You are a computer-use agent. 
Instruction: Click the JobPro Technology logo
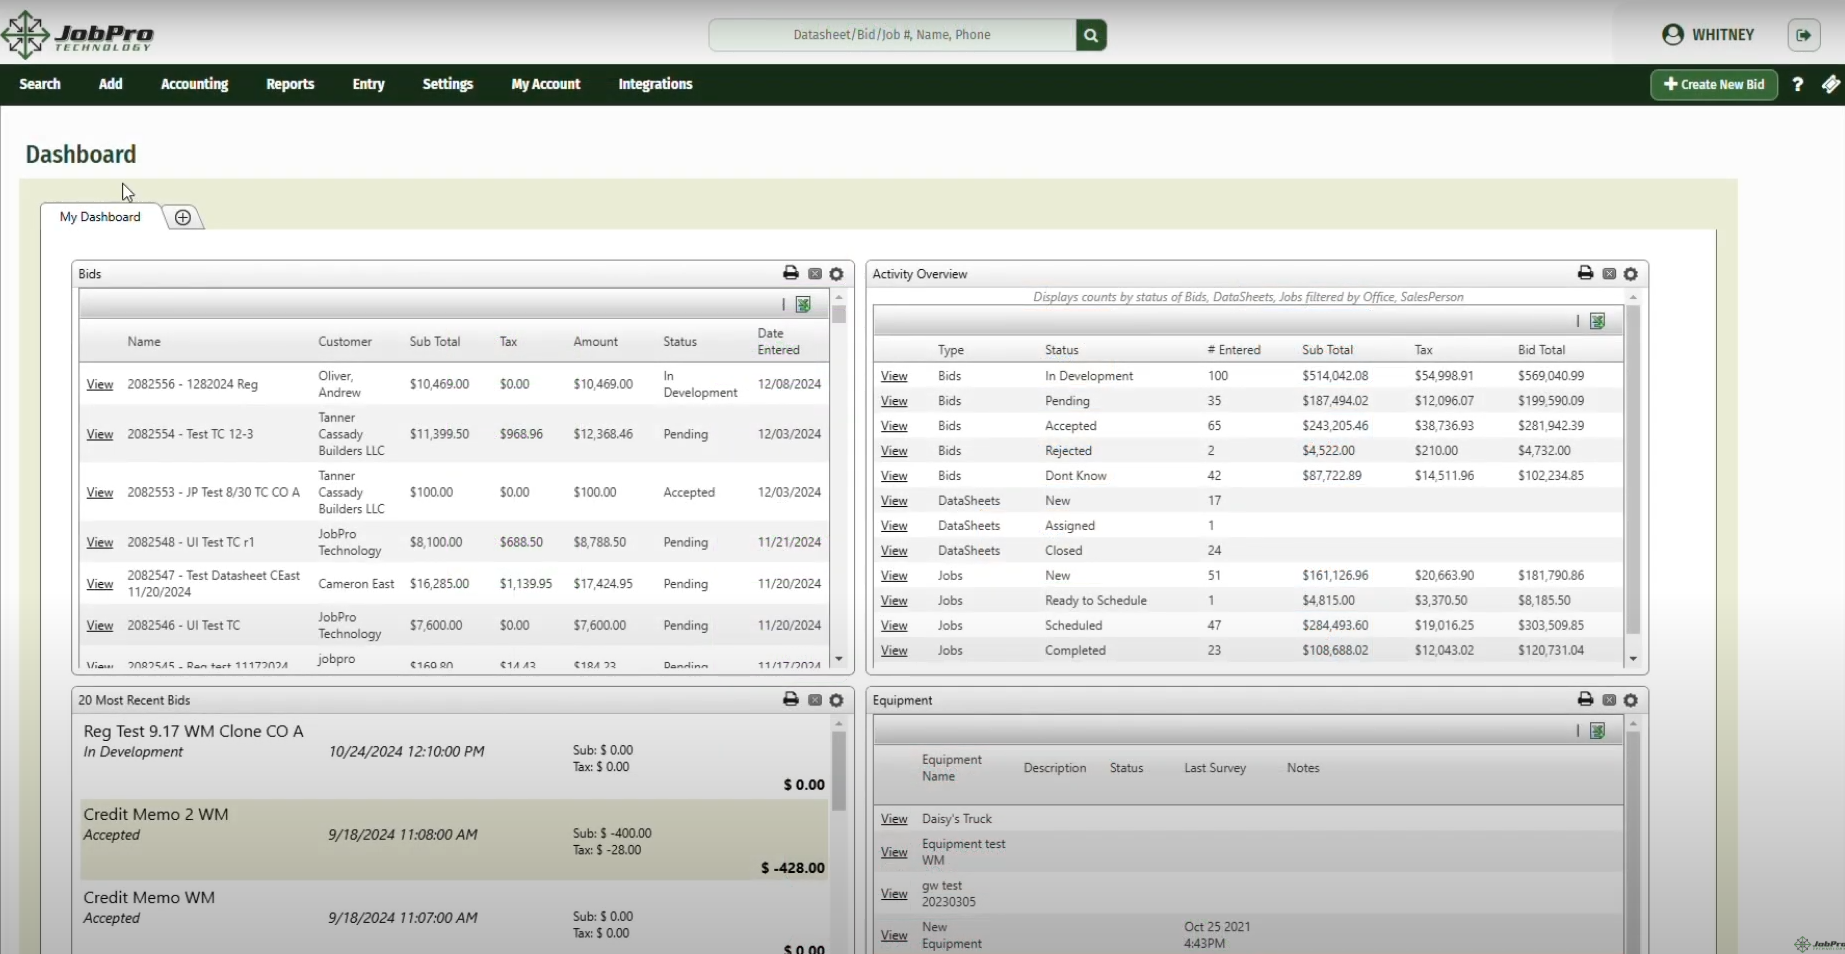pyautogui.click(x=78, y=33)
